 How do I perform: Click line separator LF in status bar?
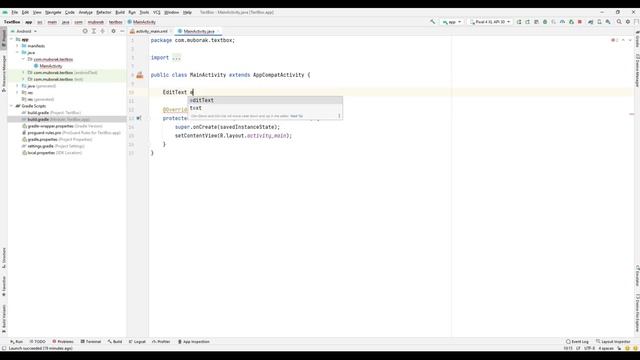click(x=578, y=348)
